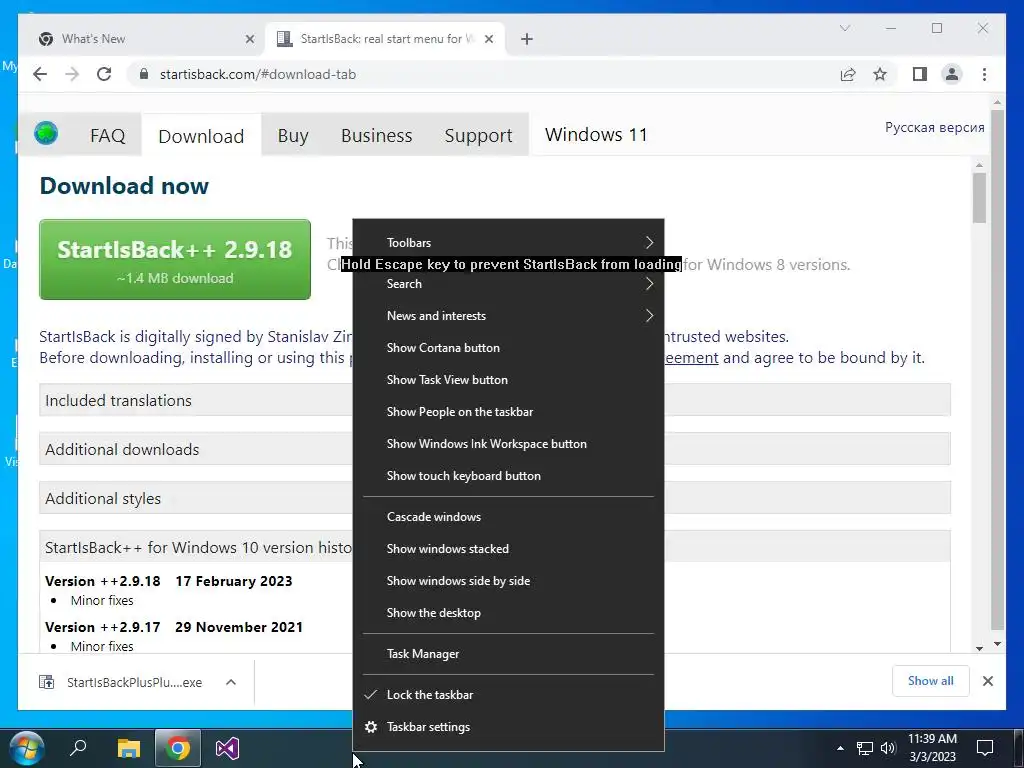Select Show windows side by side
This screenshot has height=768, width=1024.
[508, 581]
